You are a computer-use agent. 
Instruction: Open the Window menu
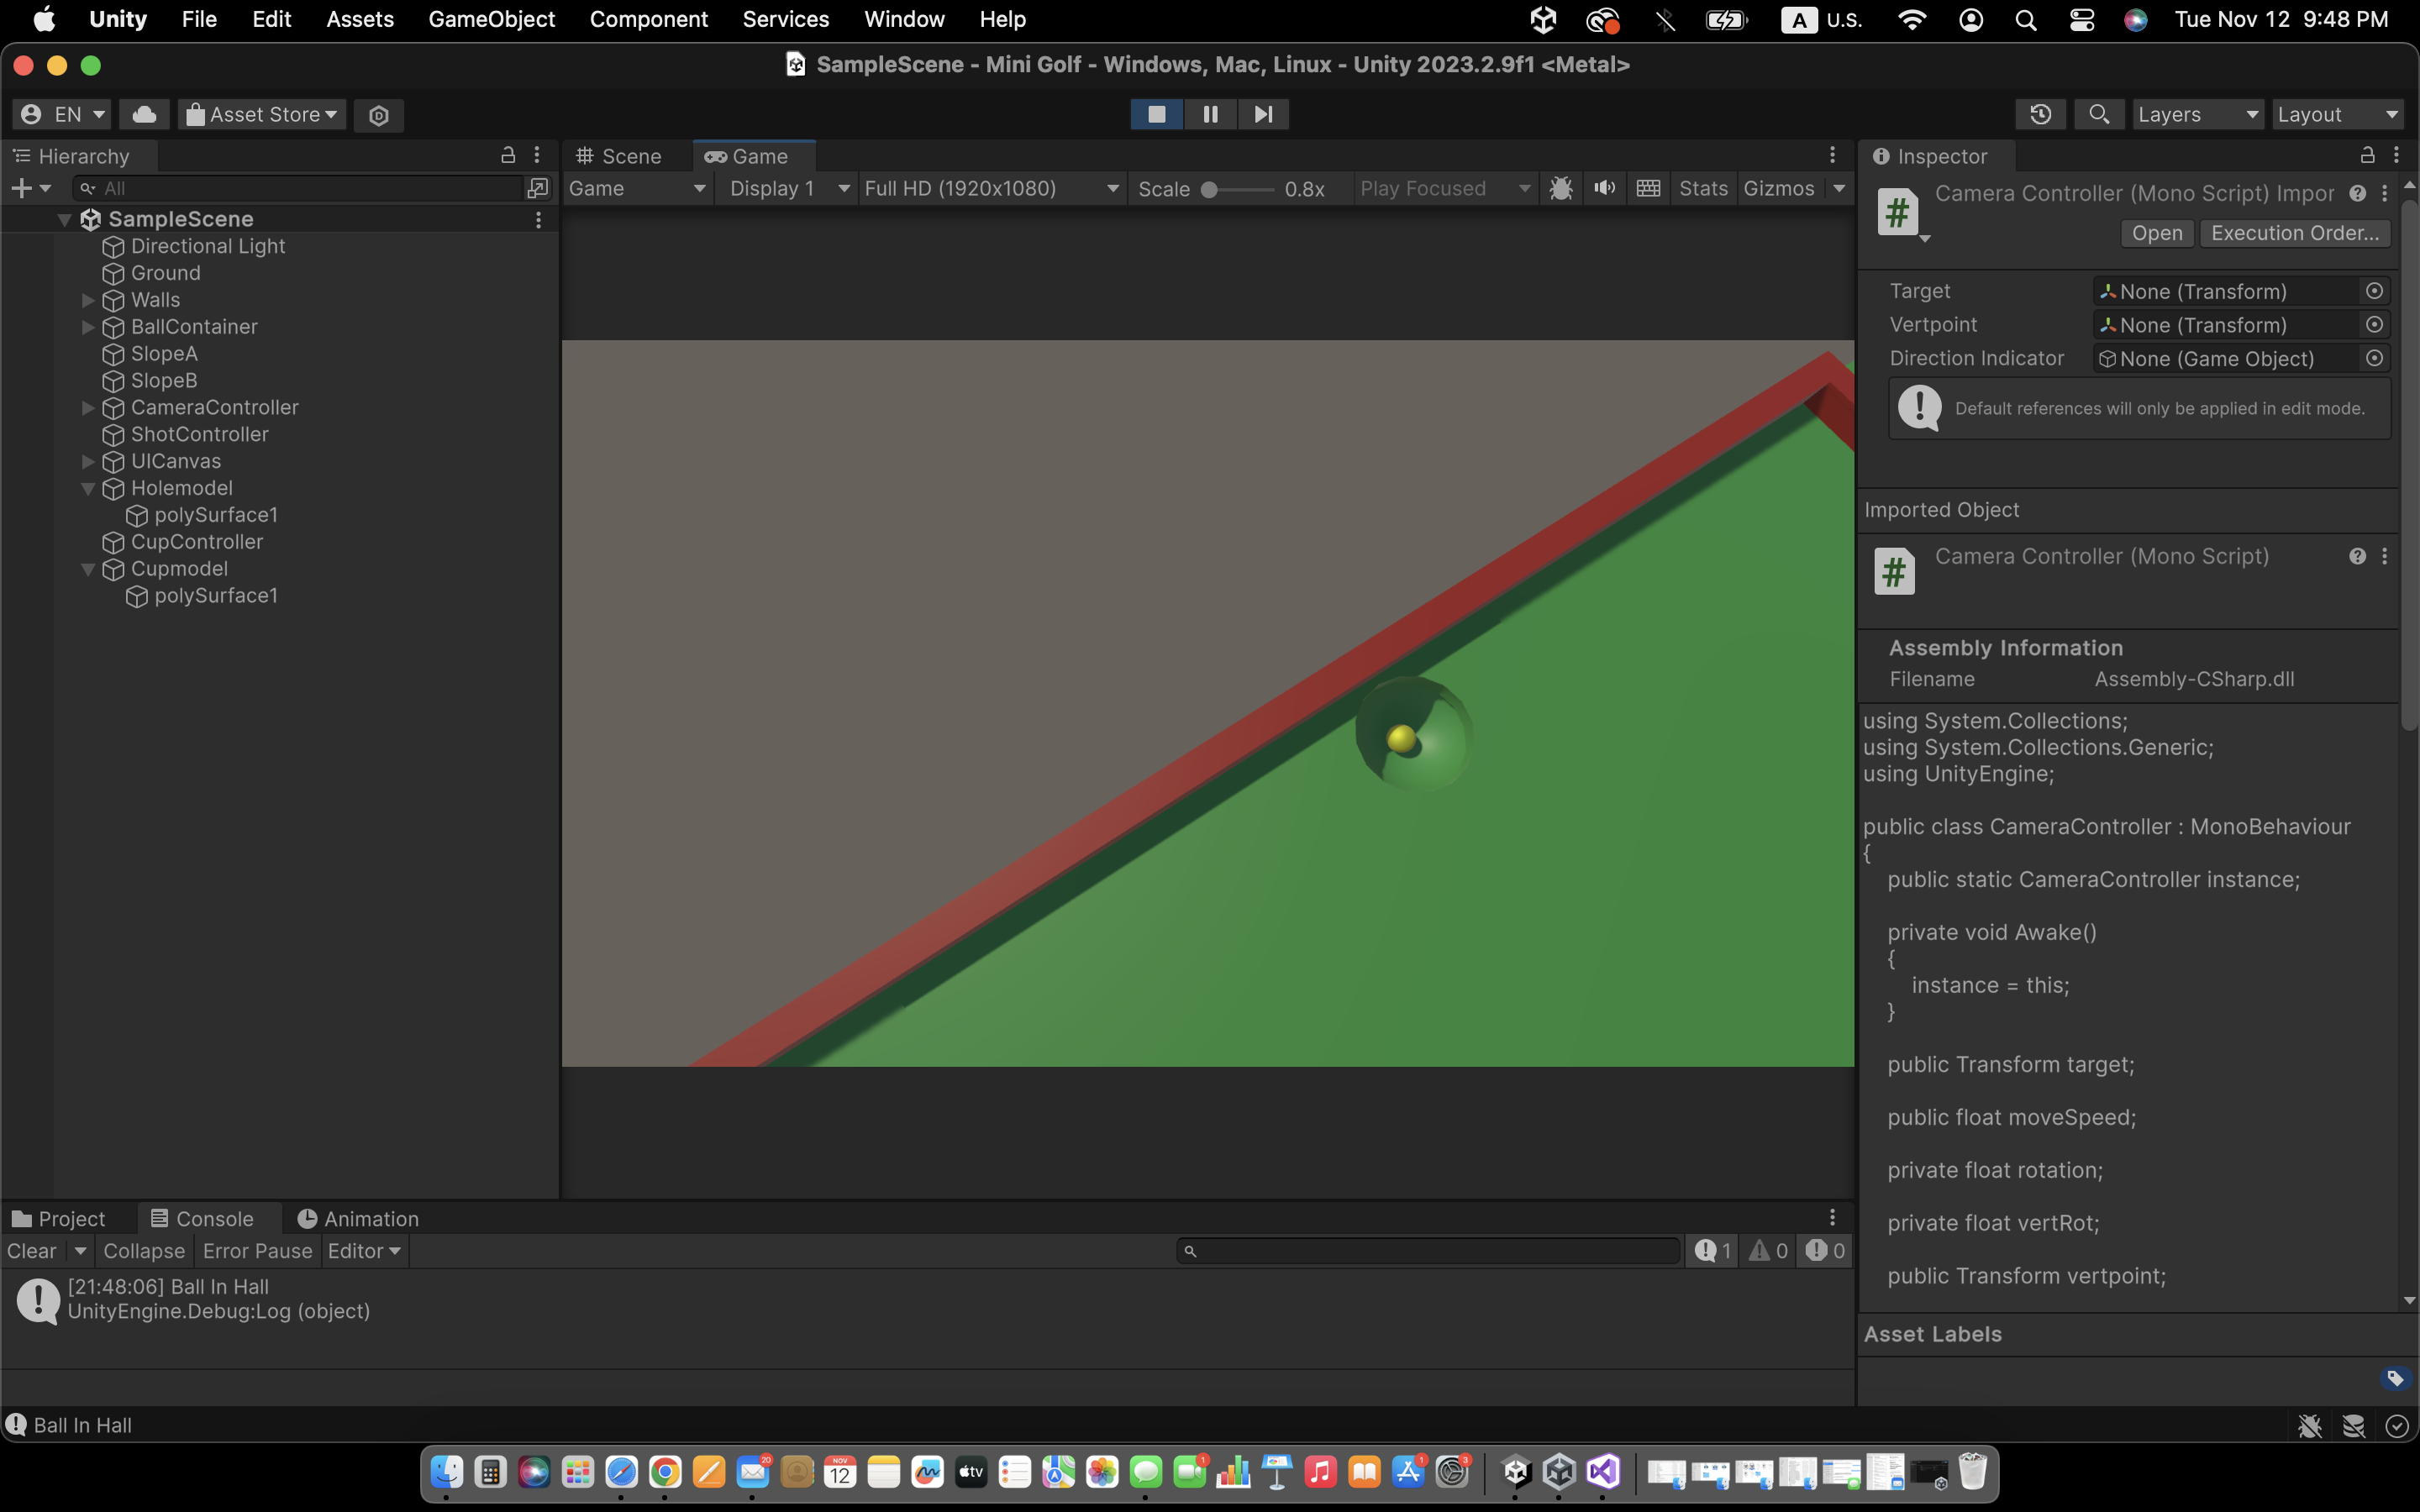click(904, 19)
